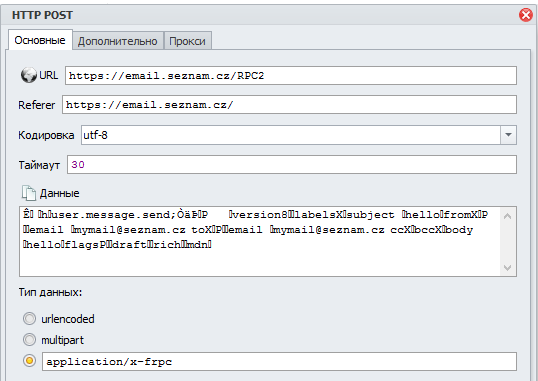This screenshot has width=538, height=381.
Task: Click the Referer input field
Action: coord(289,105)
